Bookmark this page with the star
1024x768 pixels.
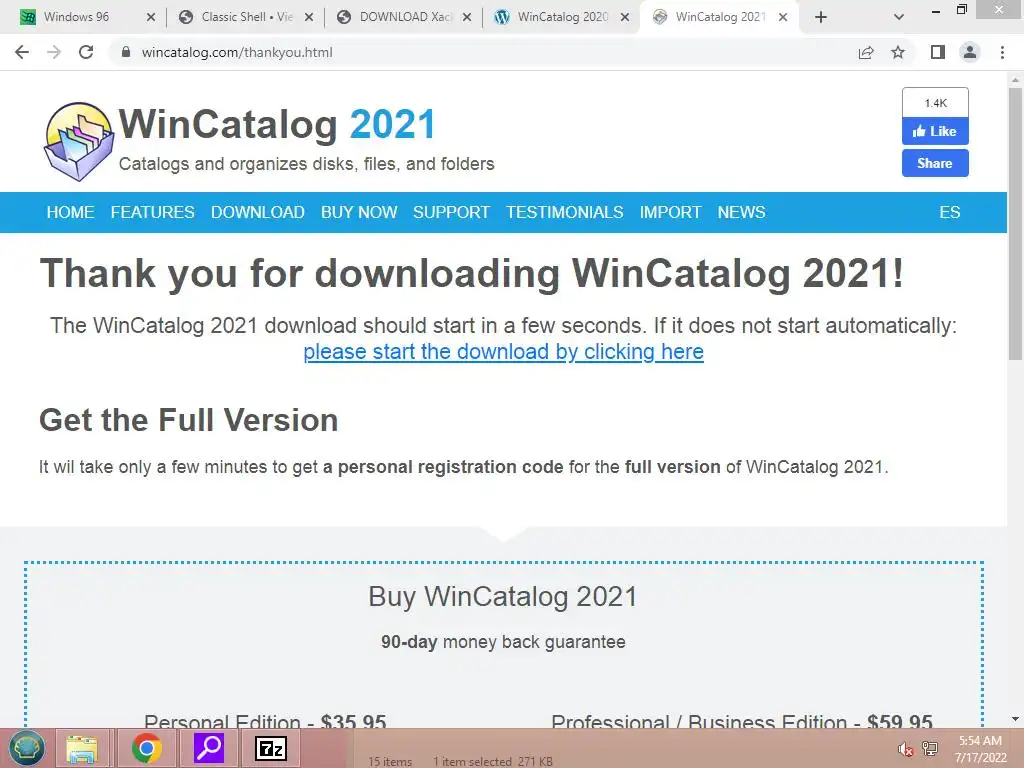click(x=898, y=52)
